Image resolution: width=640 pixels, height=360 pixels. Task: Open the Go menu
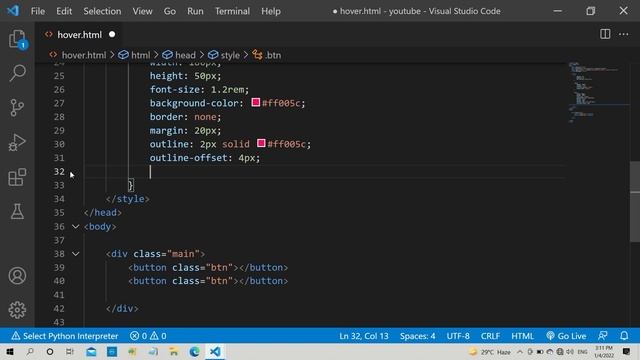[x=169, y=11]
